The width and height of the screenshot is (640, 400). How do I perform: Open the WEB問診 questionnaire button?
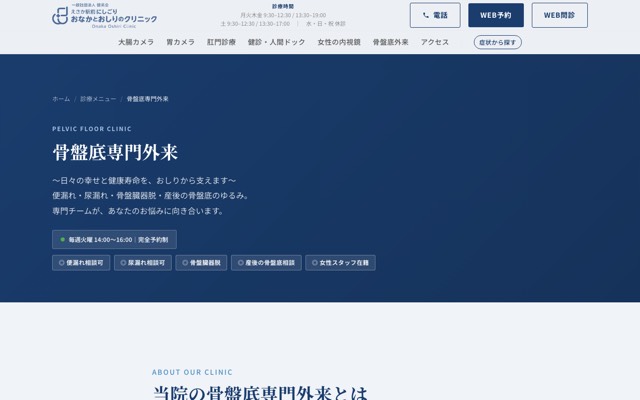point(560,16)
